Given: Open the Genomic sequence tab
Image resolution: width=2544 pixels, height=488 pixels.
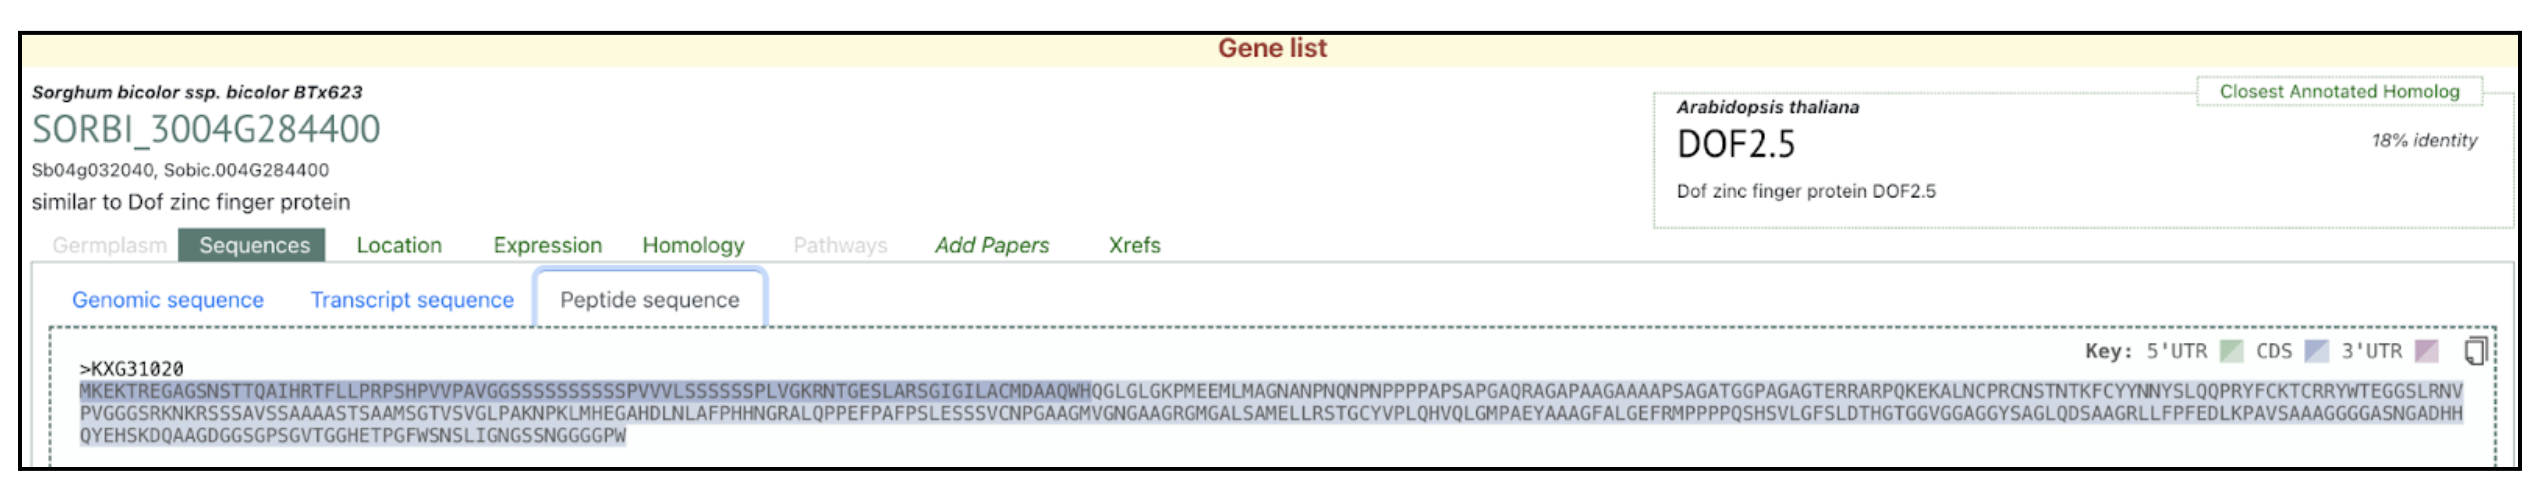Looking at the screenshot, I should 168,300.
